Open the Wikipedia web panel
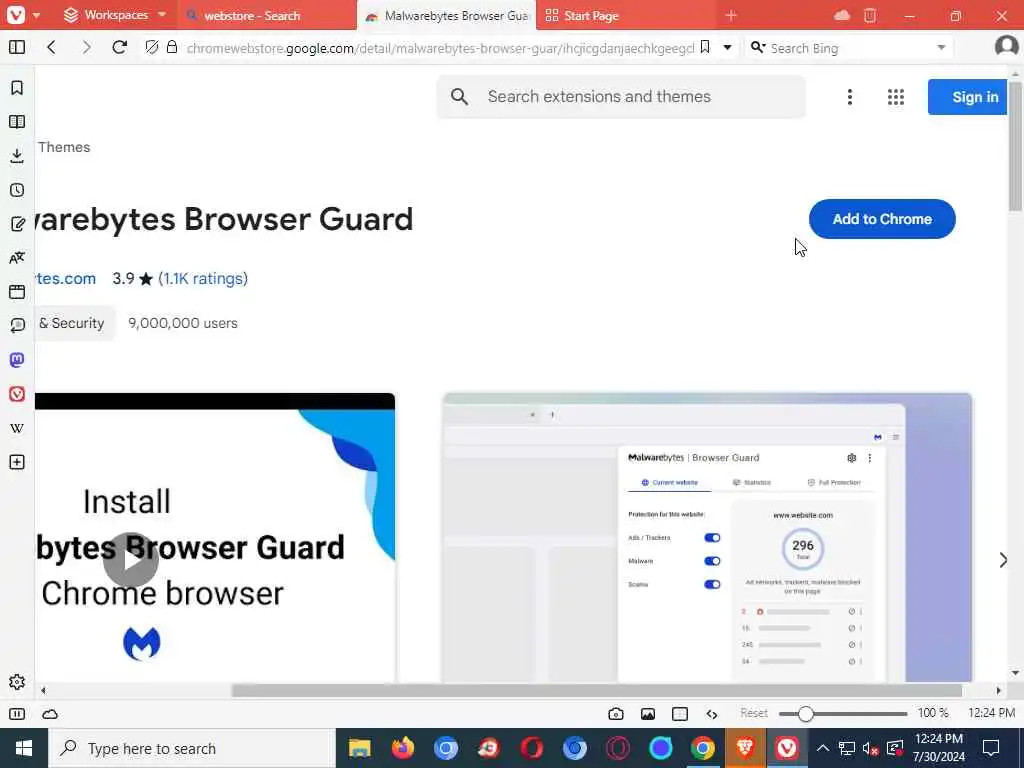Image resolution: width=1024 pixels, height=768 pixels. click(x=17, y=428)
